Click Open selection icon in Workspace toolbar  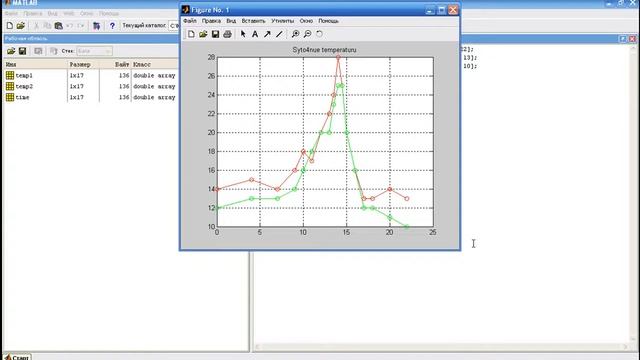pos(38,51)
